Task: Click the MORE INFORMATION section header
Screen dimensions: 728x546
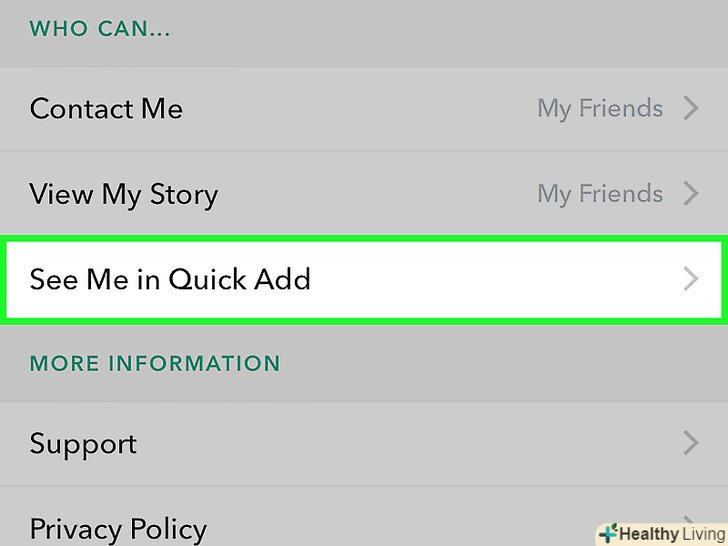Action: point(155,362)
